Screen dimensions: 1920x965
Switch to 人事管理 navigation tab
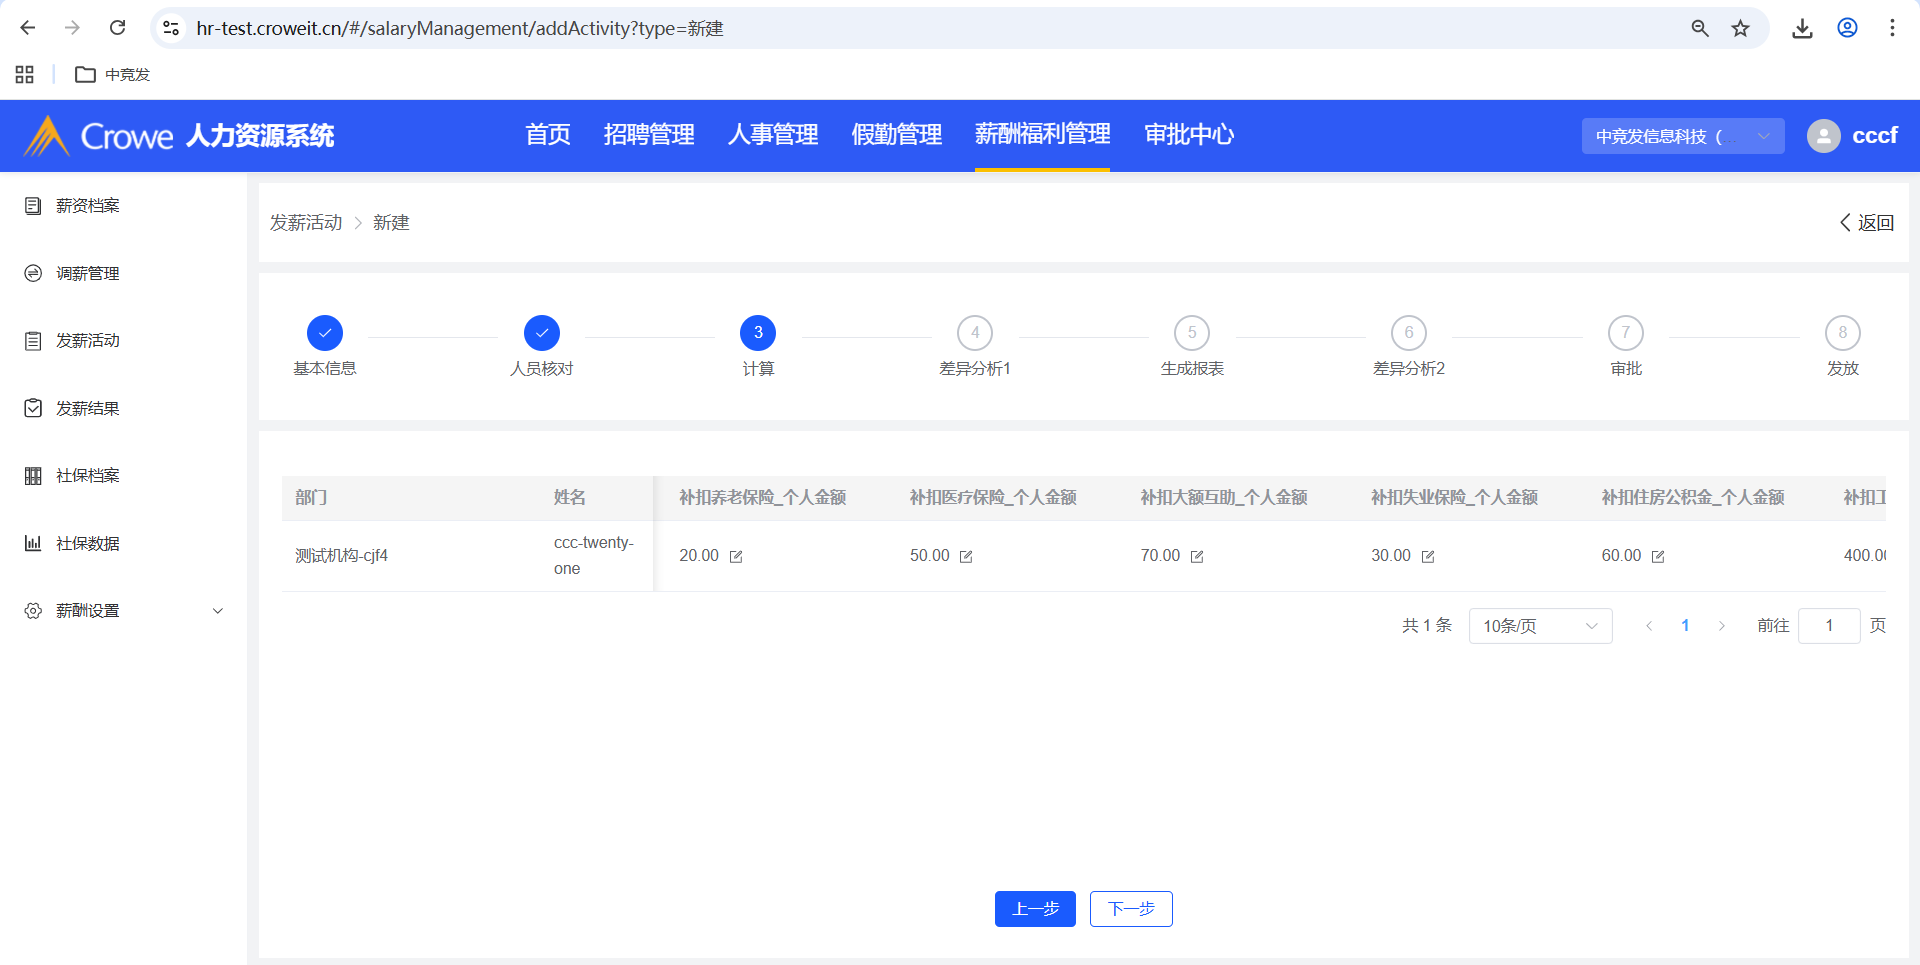[773, 135]
